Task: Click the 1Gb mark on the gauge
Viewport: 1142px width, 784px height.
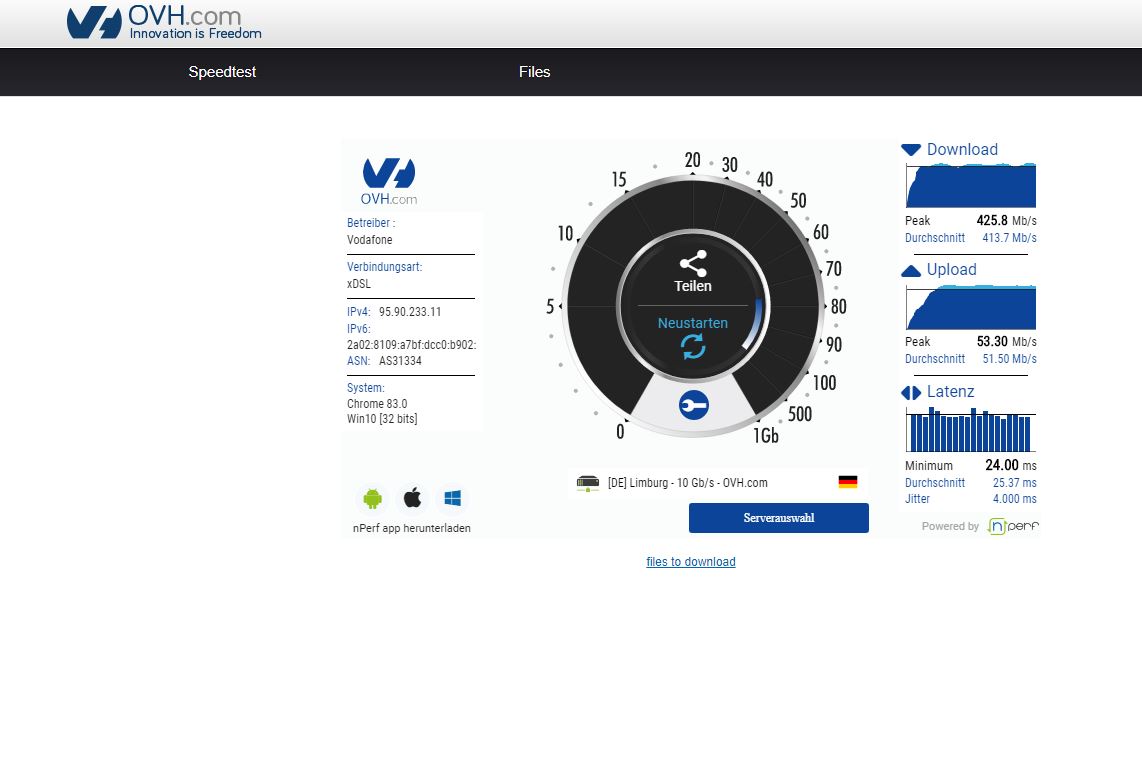Action: [766, 436]
